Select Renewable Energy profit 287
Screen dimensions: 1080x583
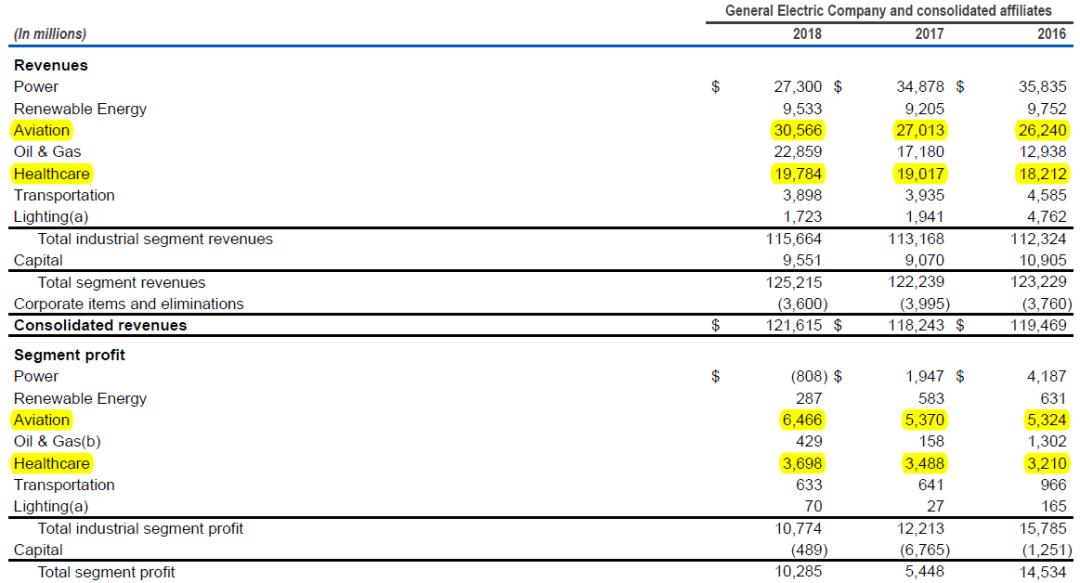click(x=809, y=398)
